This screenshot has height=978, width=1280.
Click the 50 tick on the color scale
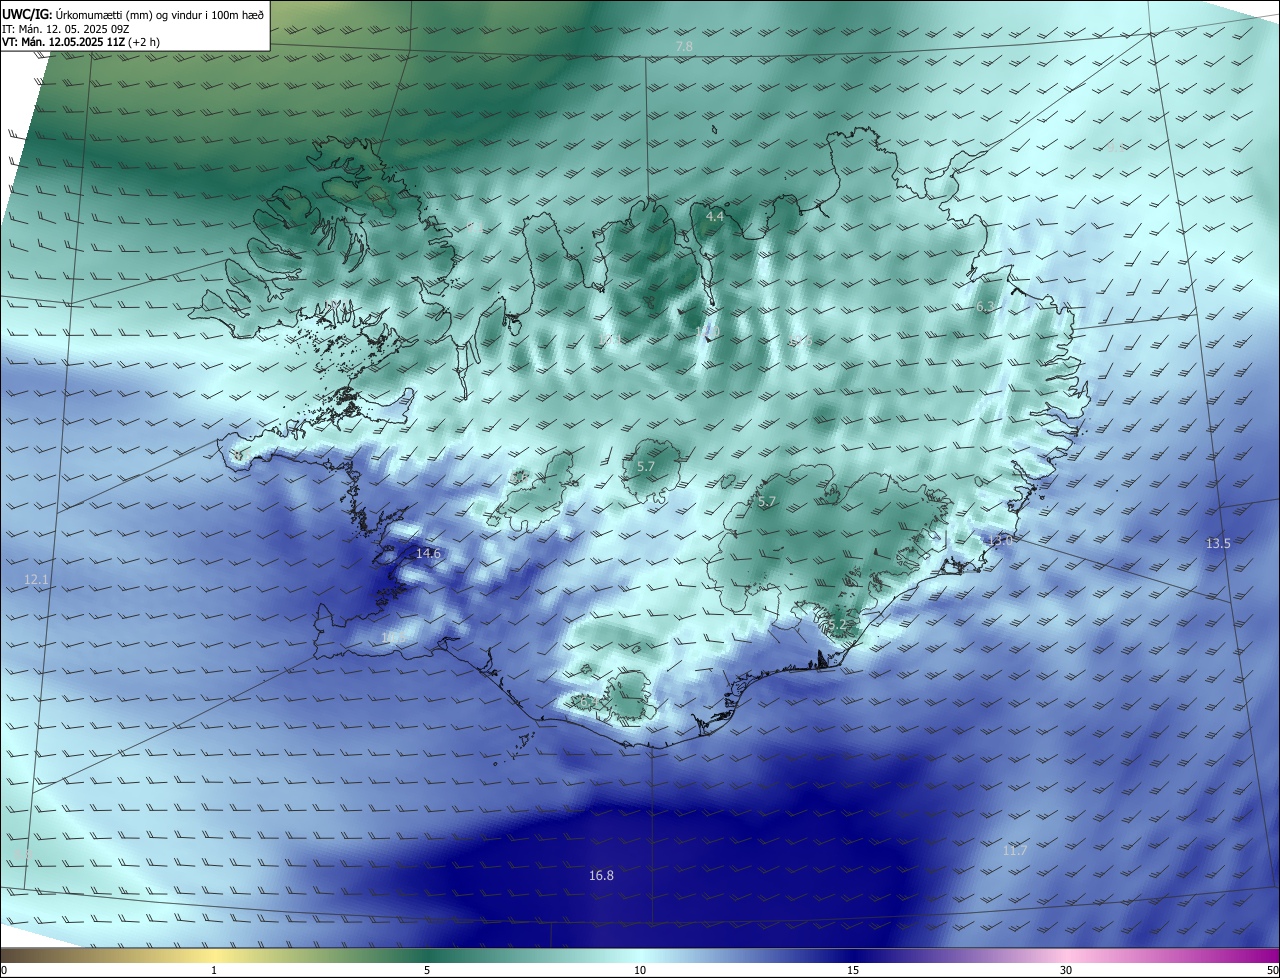coord(1271,970)
